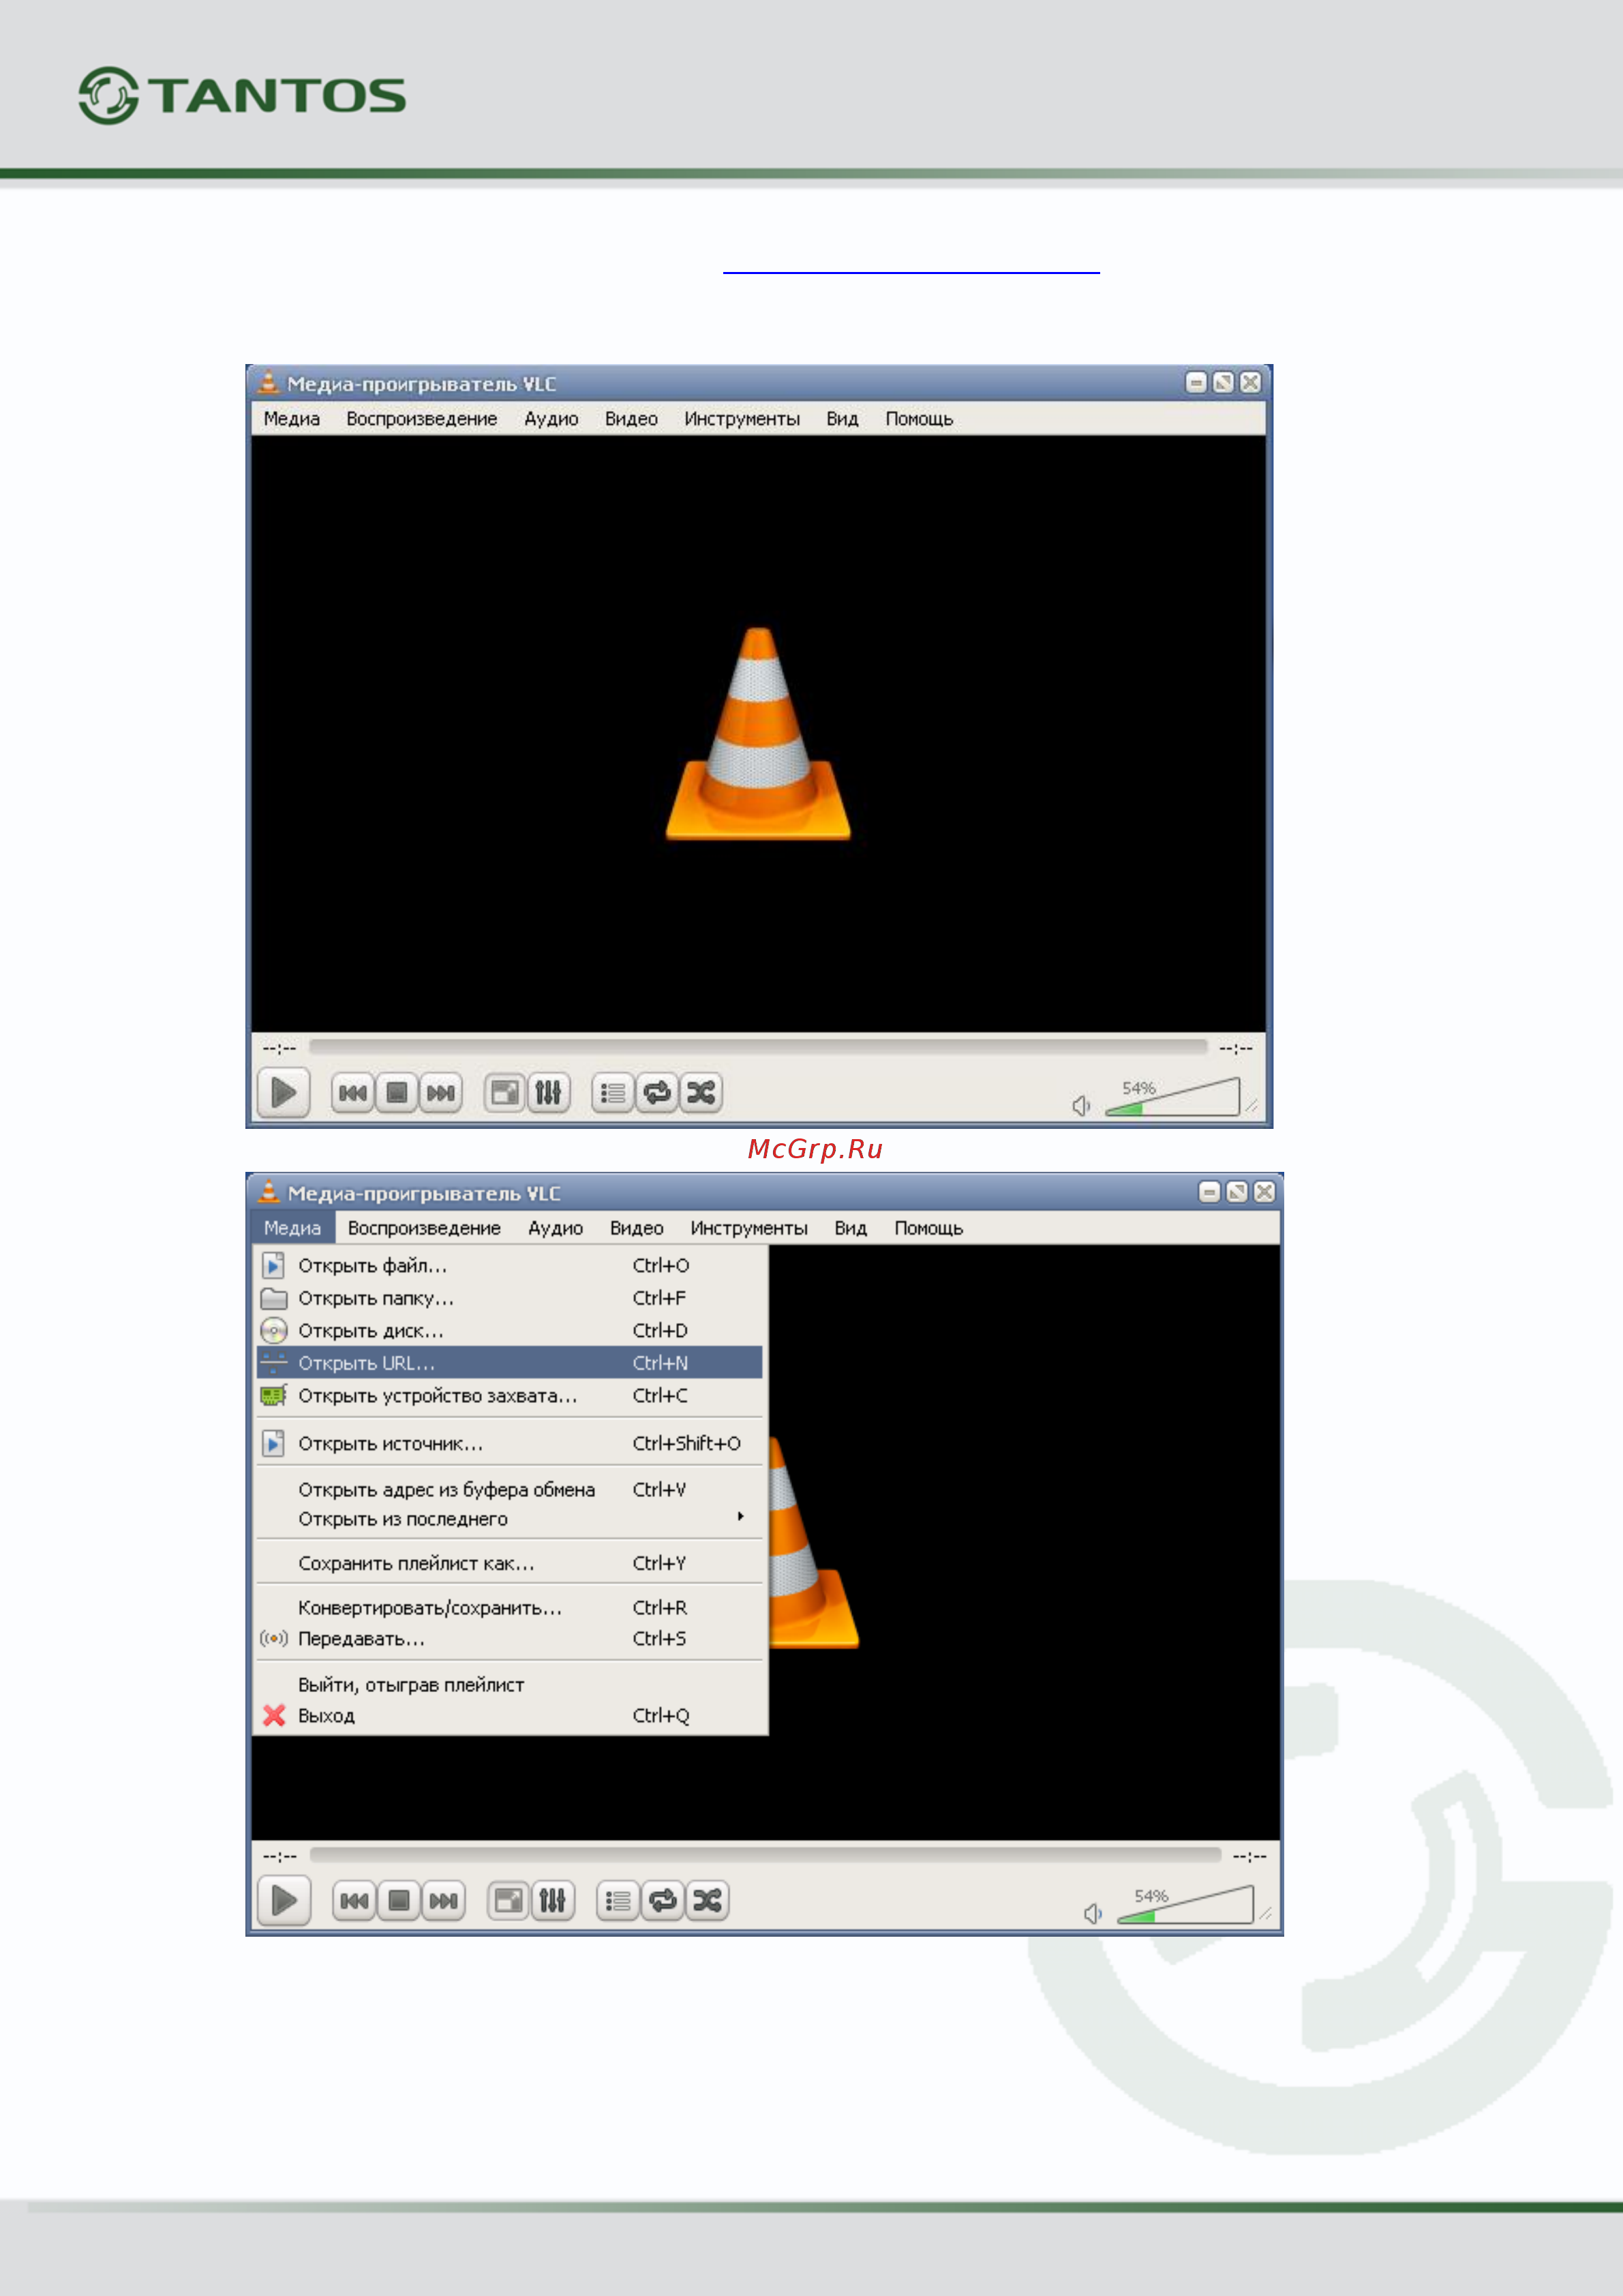
Task: Show the playlist icon in the upper VLC window
Action: tap(613, 1092)
